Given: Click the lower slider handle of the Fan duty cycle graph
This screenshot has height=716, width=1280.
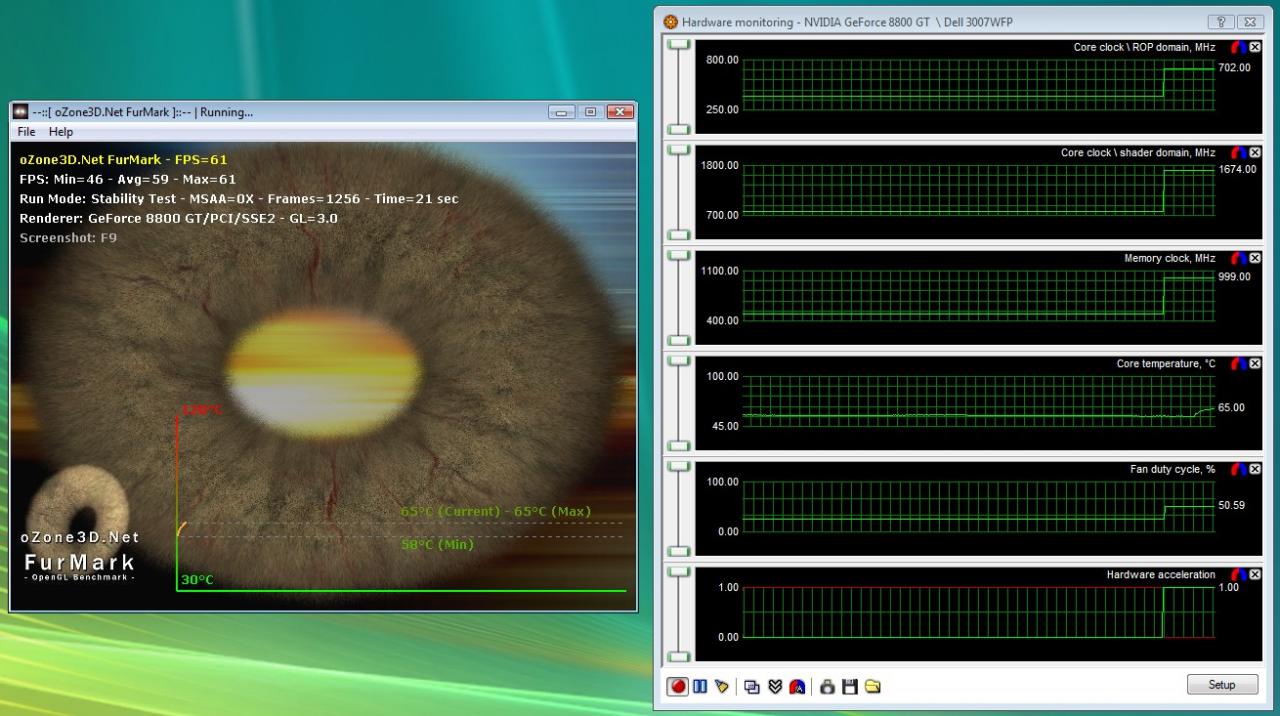Looking at the screenshot, I should (x=680, y=551).
